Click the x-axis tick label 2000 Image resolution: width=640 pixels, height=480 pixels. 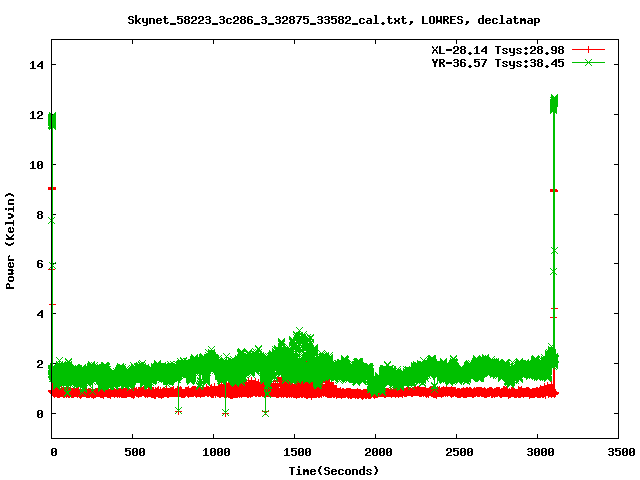(x=378, y=452)
